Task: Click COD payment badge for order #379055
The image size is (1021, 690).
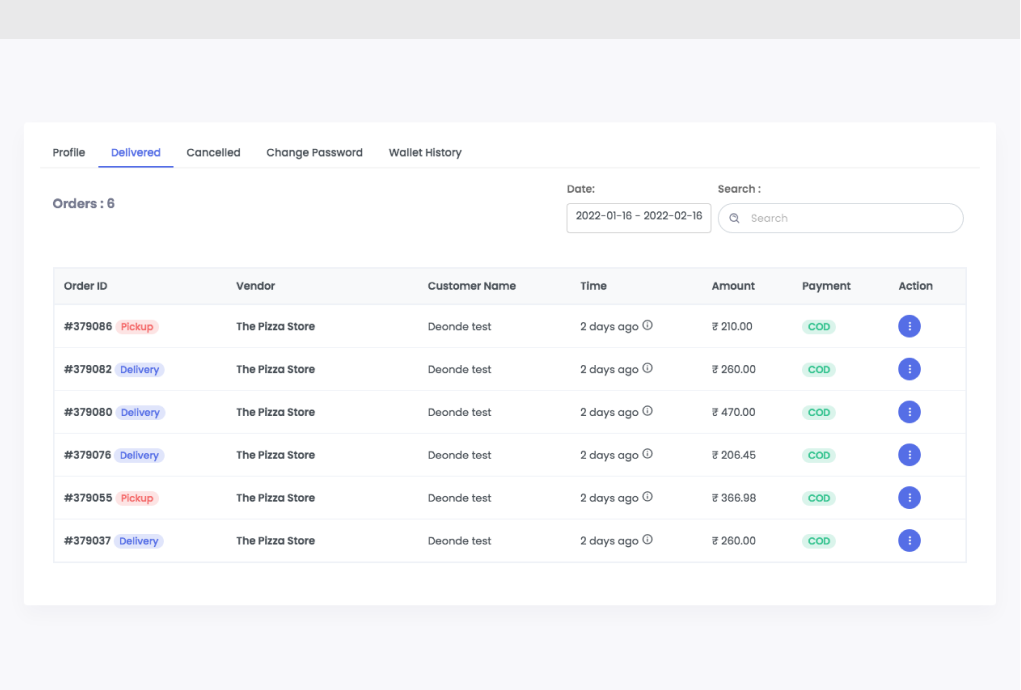Action: (818, 499)
